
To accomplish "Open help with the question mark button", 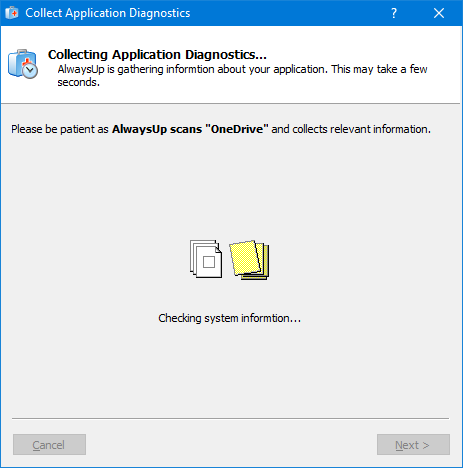I will 394,13.
